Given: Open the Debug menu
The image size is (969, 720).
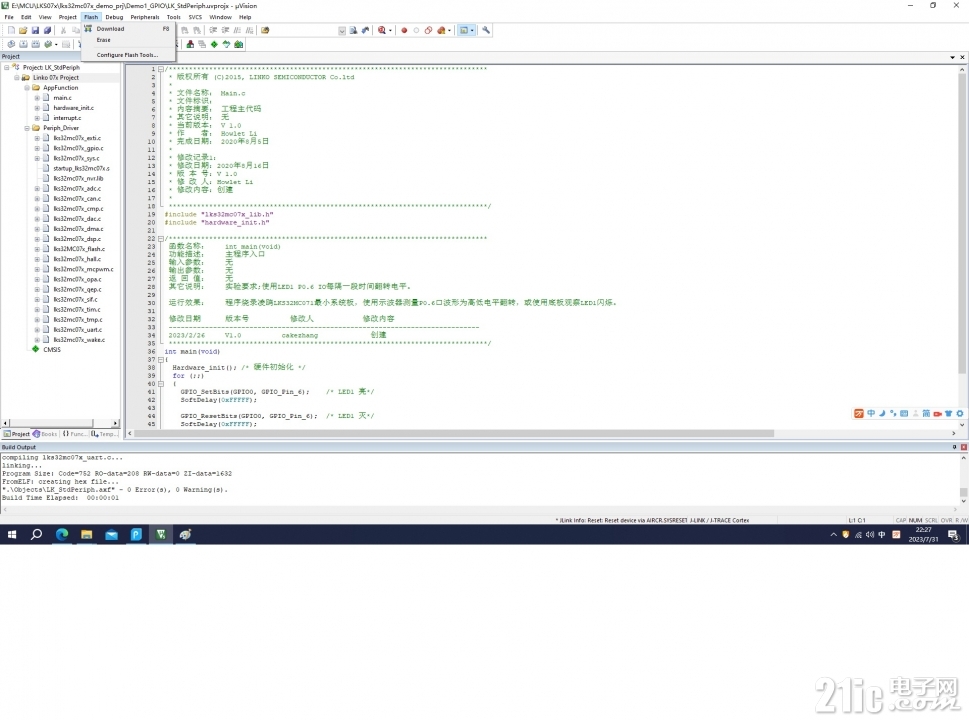Looking at the screenshot, I should (114, 17).
